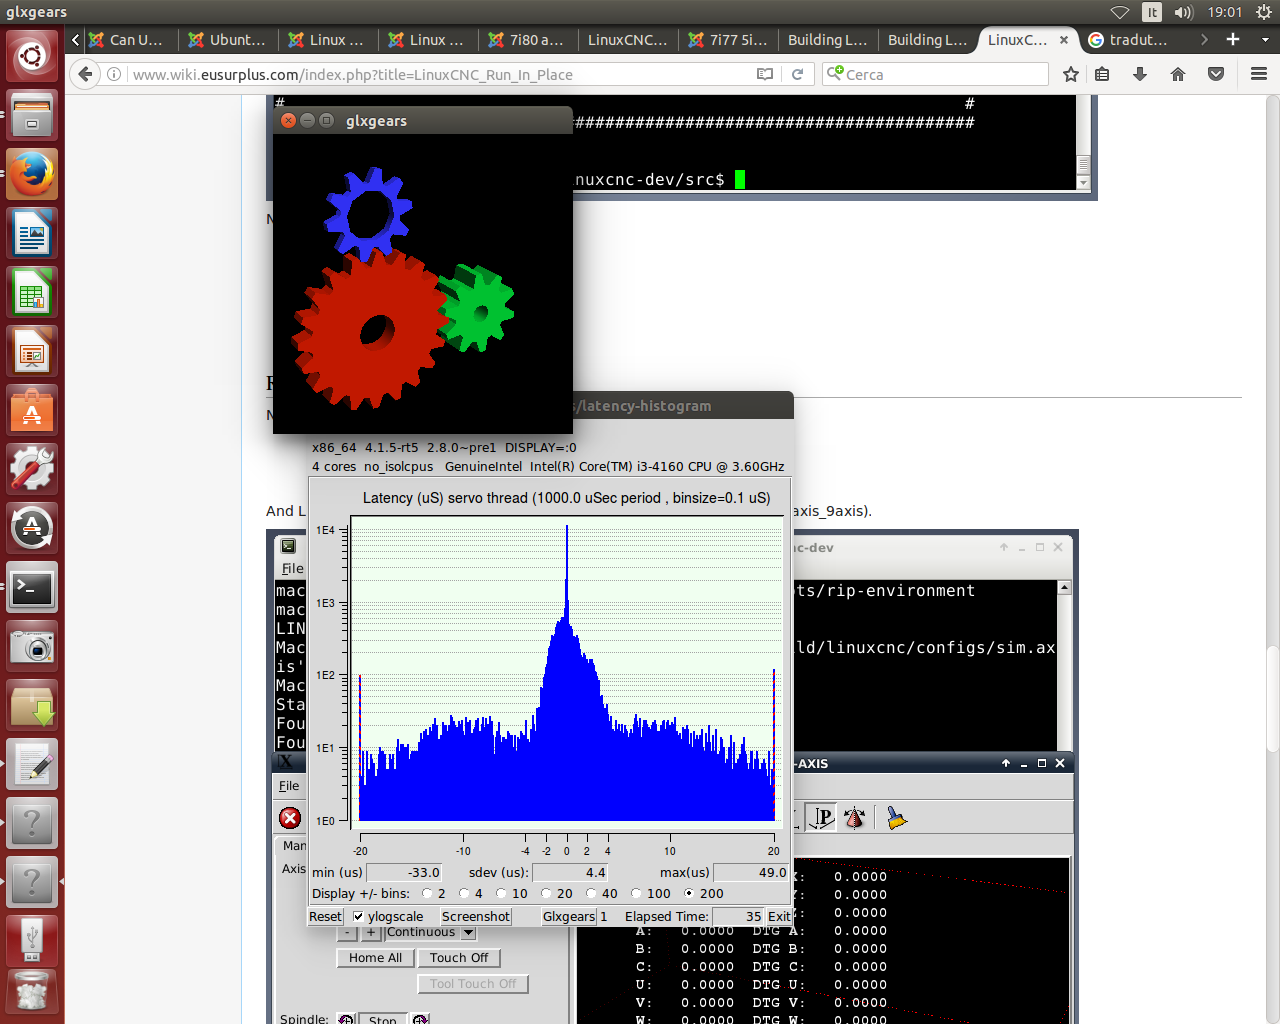Open a new Firefox tab

click(x=1233, y=39)
